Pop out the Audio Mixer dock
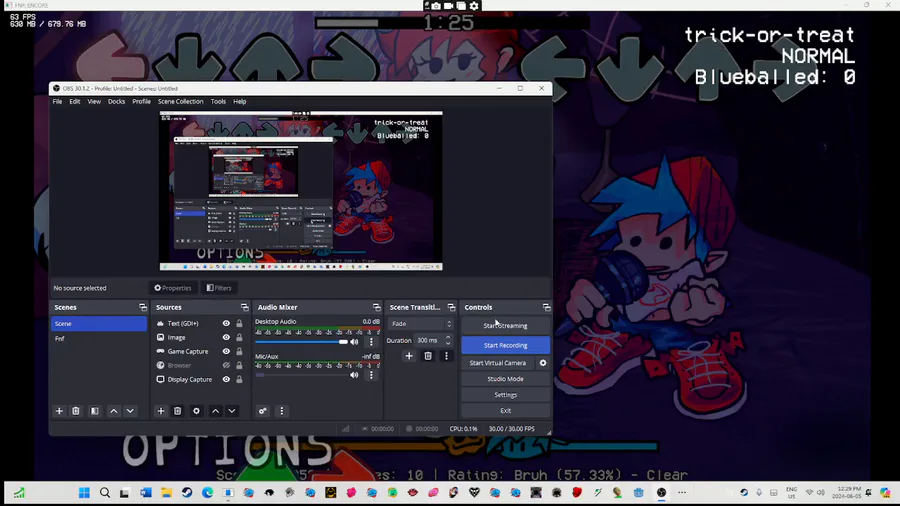This screenshot has width=900, height=506. click(x=377, y=308)
